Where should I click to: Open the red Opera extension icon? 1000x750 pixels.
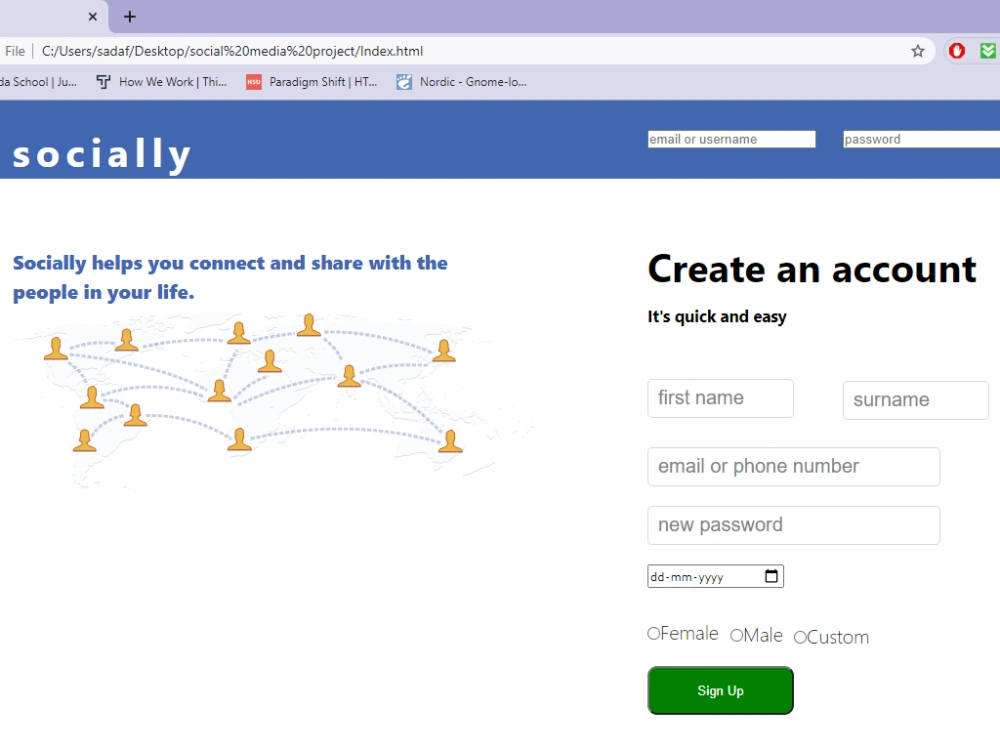click(x=957, y=51)
